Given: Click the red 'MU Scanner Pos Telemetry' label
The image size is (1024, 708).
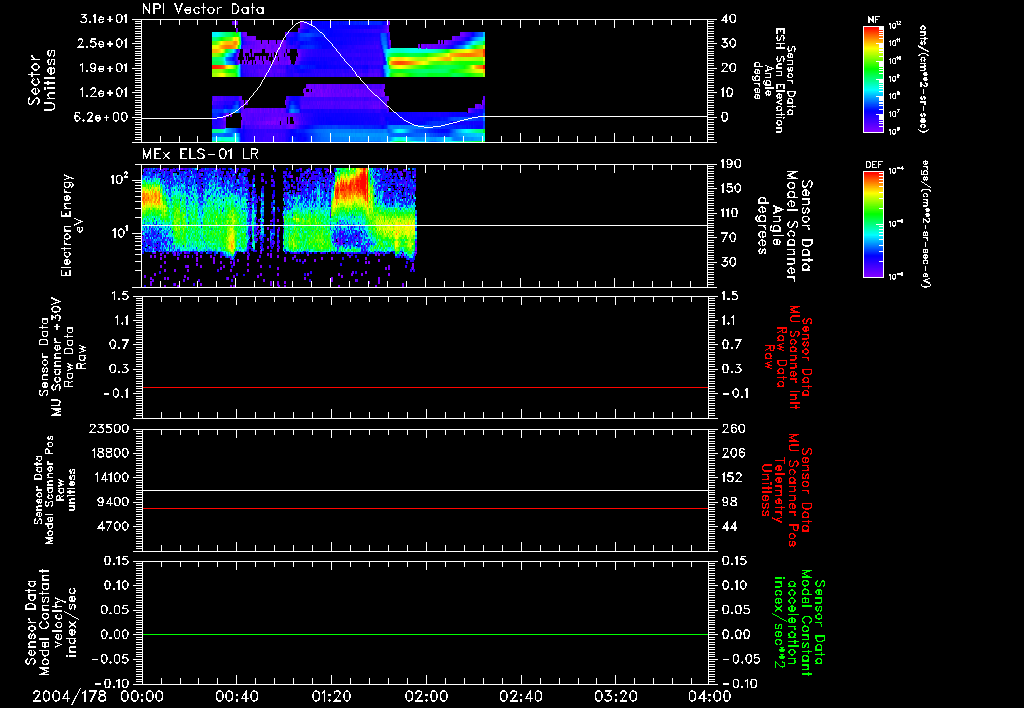Looking at the screenshot, I should [786, 490].
